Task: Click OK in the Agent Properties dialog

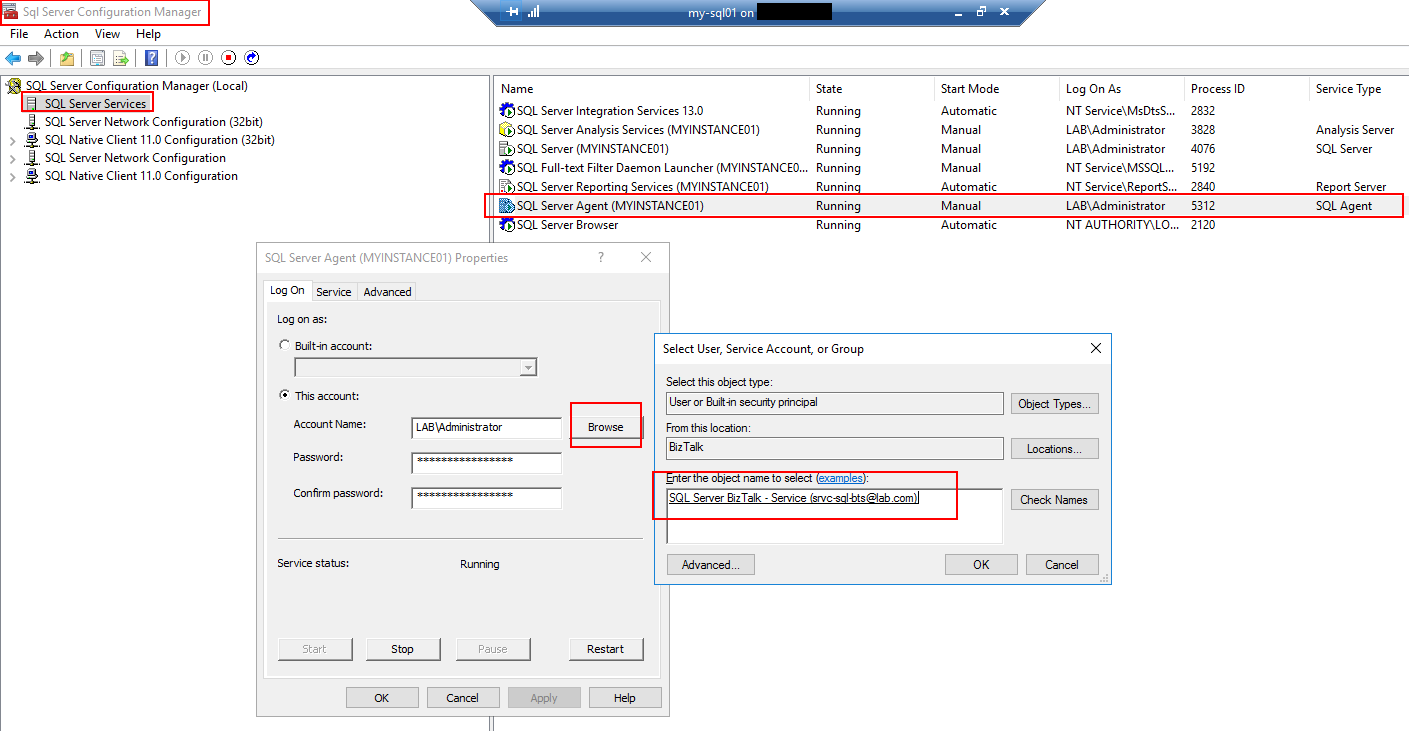Action: click(x=381, y=698)
